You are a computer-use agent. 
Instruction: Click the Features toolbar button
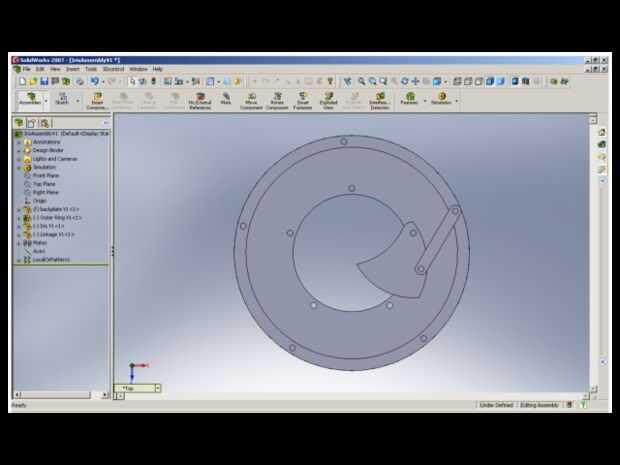[x=409, y=99]
